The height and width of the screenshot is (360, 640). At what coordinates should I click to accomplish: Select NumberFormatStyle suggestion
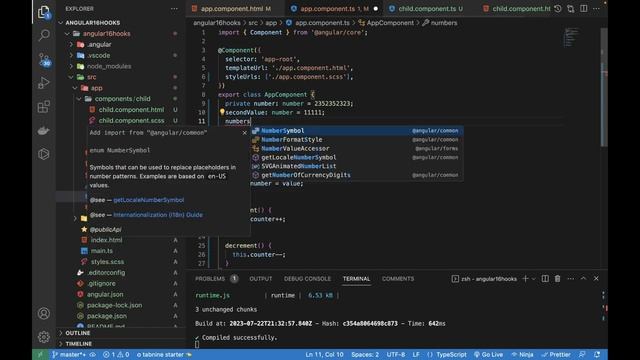[x=357, y=140]
